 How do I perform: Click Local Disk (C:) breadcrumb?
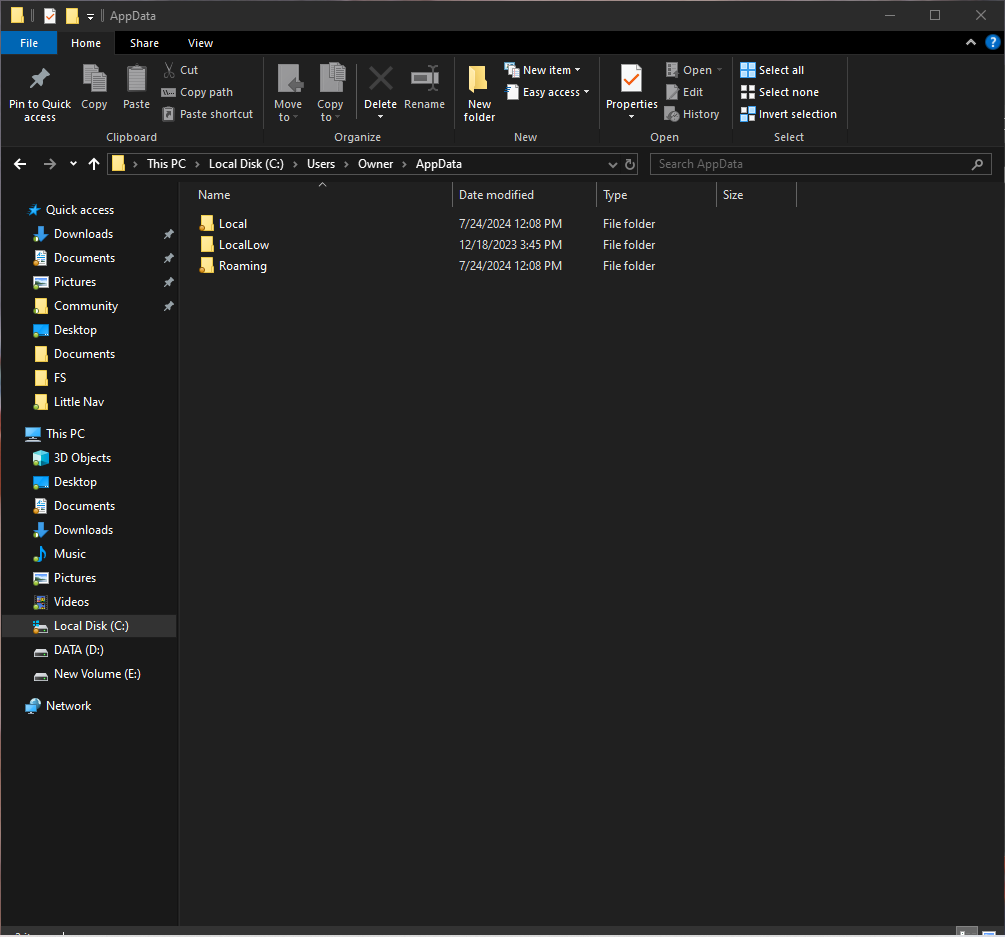pos(246,164)
